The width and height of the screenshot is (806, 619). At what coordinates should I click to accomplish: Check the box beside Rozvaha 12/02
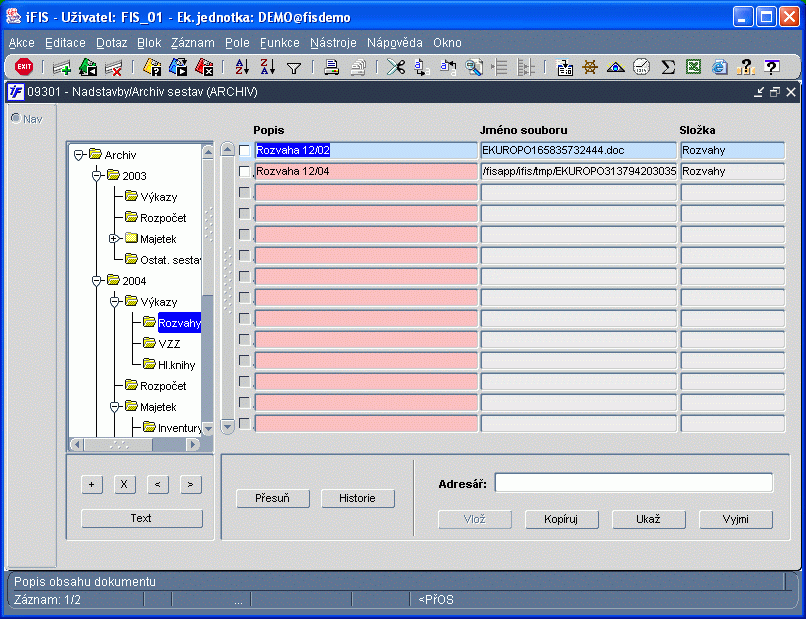point(245,151)
